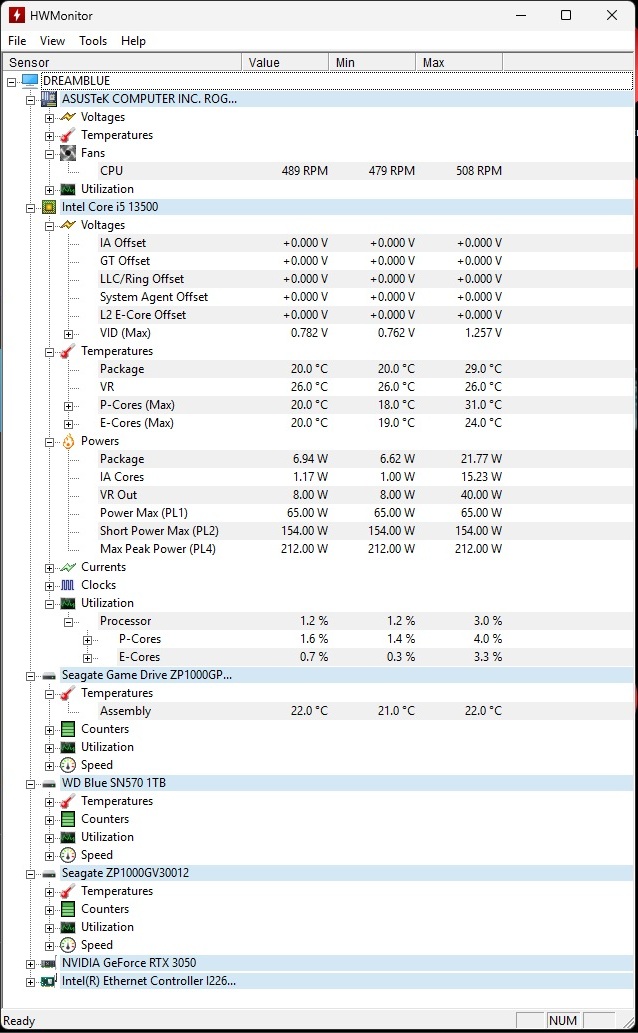
Task: Click the Intel Ethernet Controller network card icon
Action: pyautogui.click(x=49, y=981)
